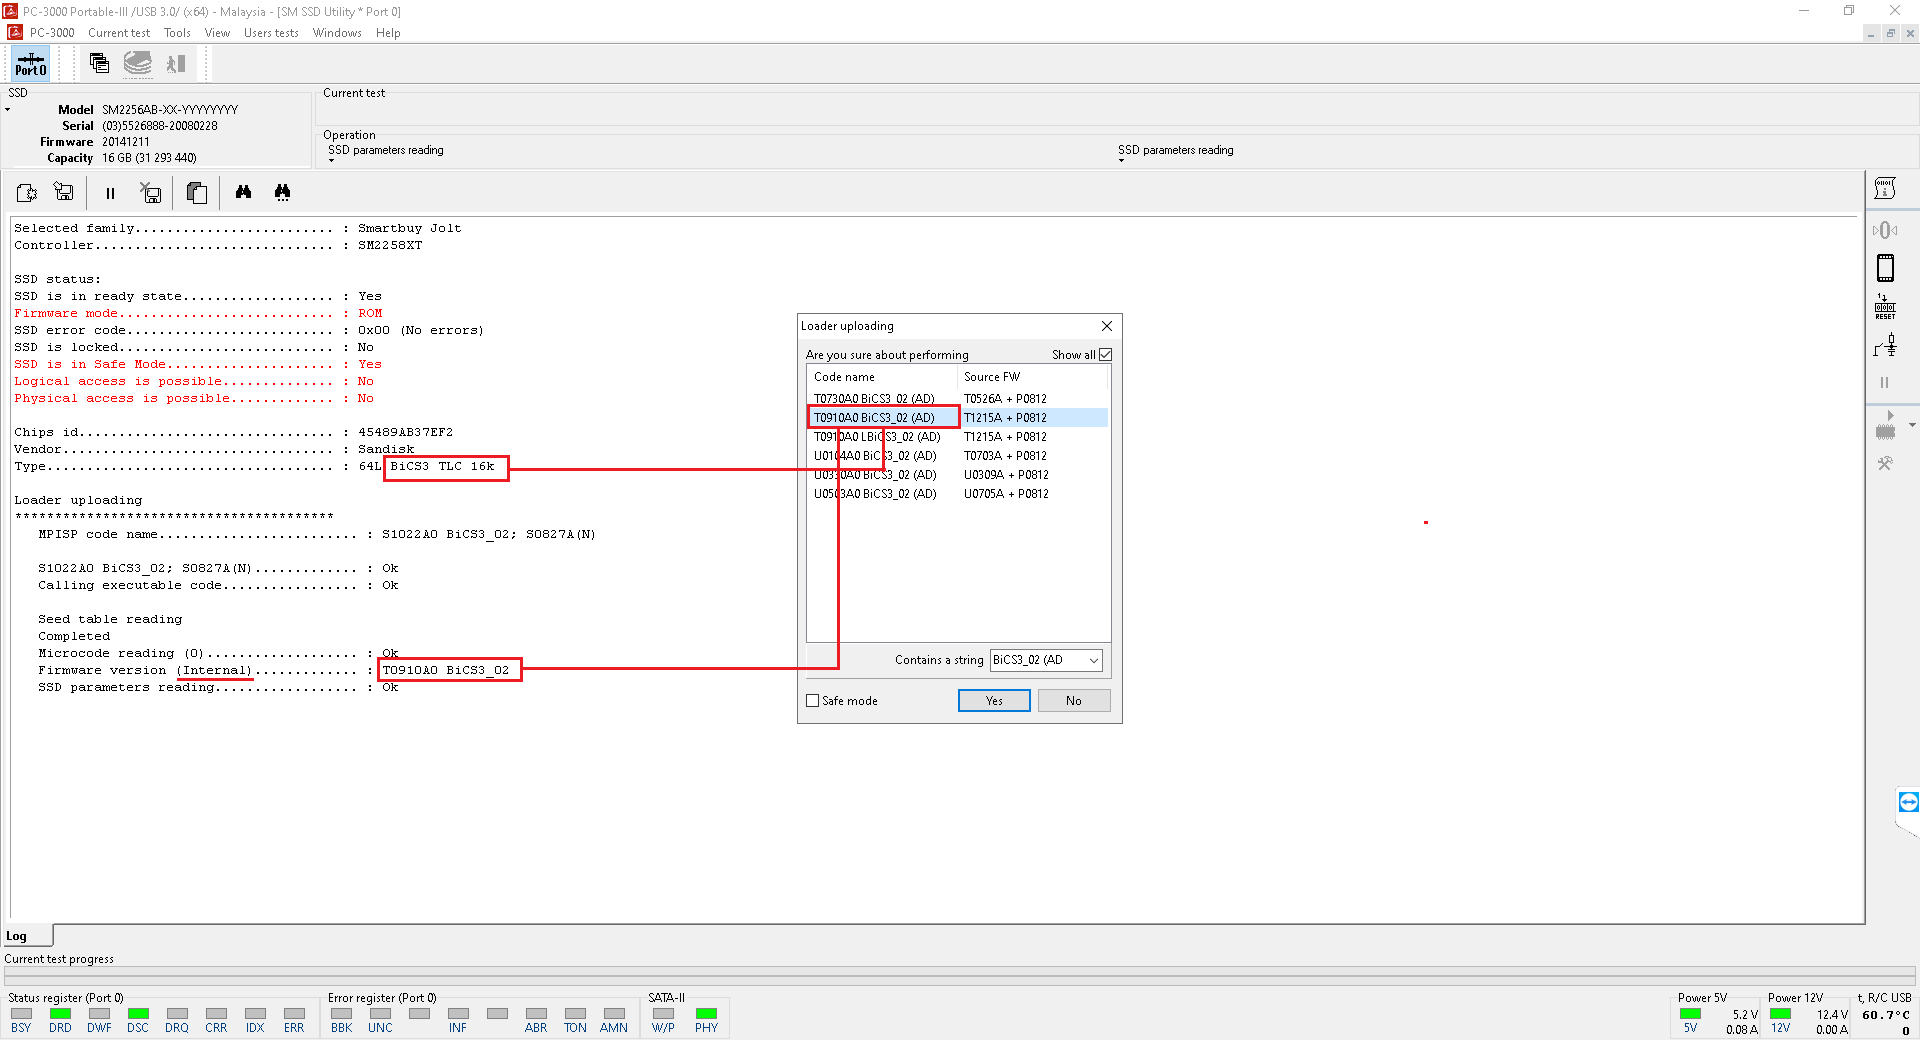The height and width of the screenshot is (1040, 1920).
Task: Click the Port 0 toolbar button
Action: tap(30, 64)
